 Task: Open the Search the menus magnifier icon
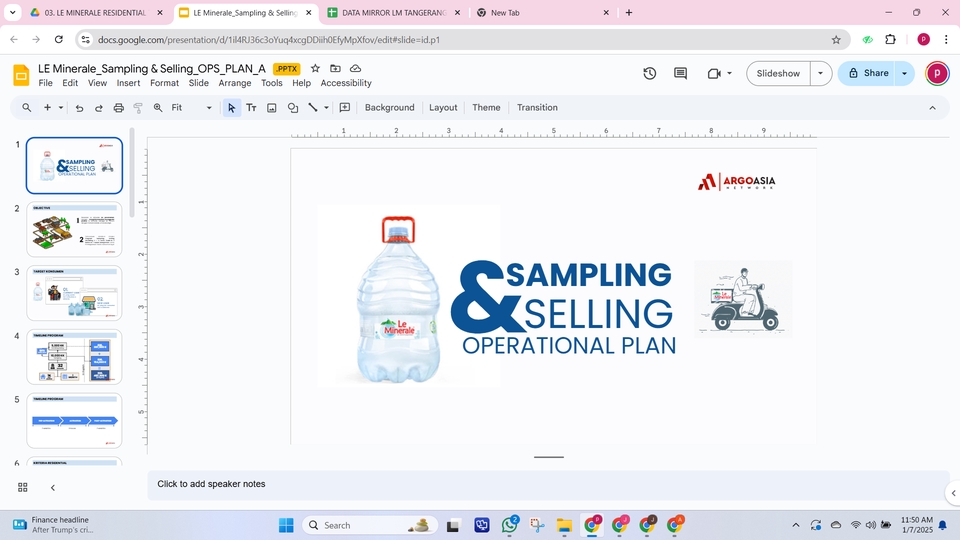[x=26, y=108]
